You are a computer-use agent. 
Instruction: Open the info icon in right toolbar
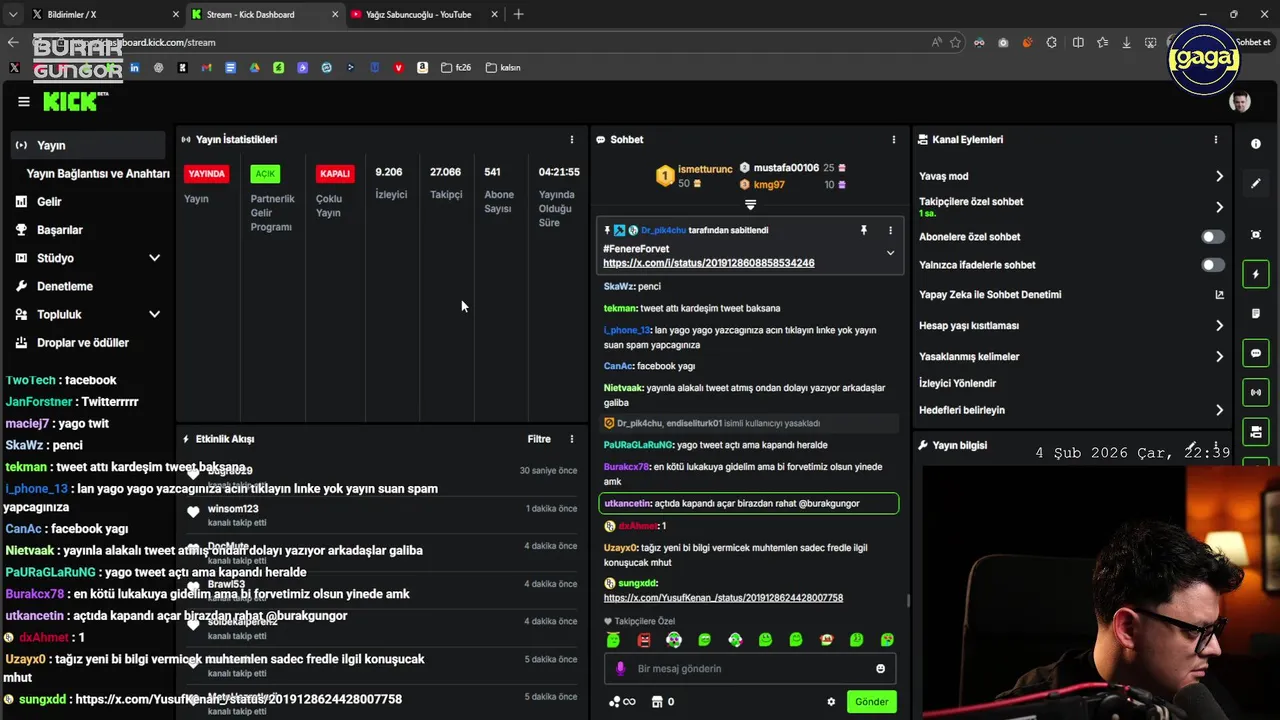[1256, 144]
